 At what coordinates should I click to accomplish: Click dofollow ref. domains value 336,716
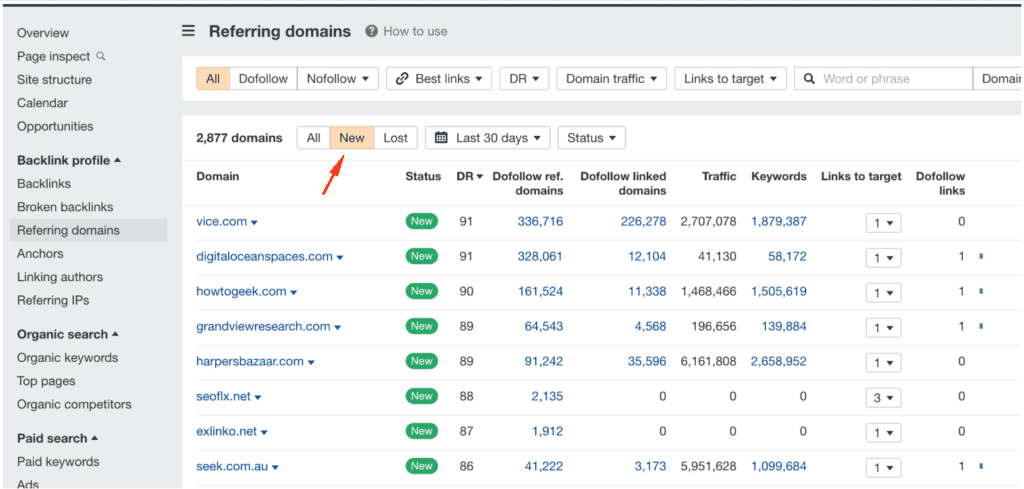540,222
